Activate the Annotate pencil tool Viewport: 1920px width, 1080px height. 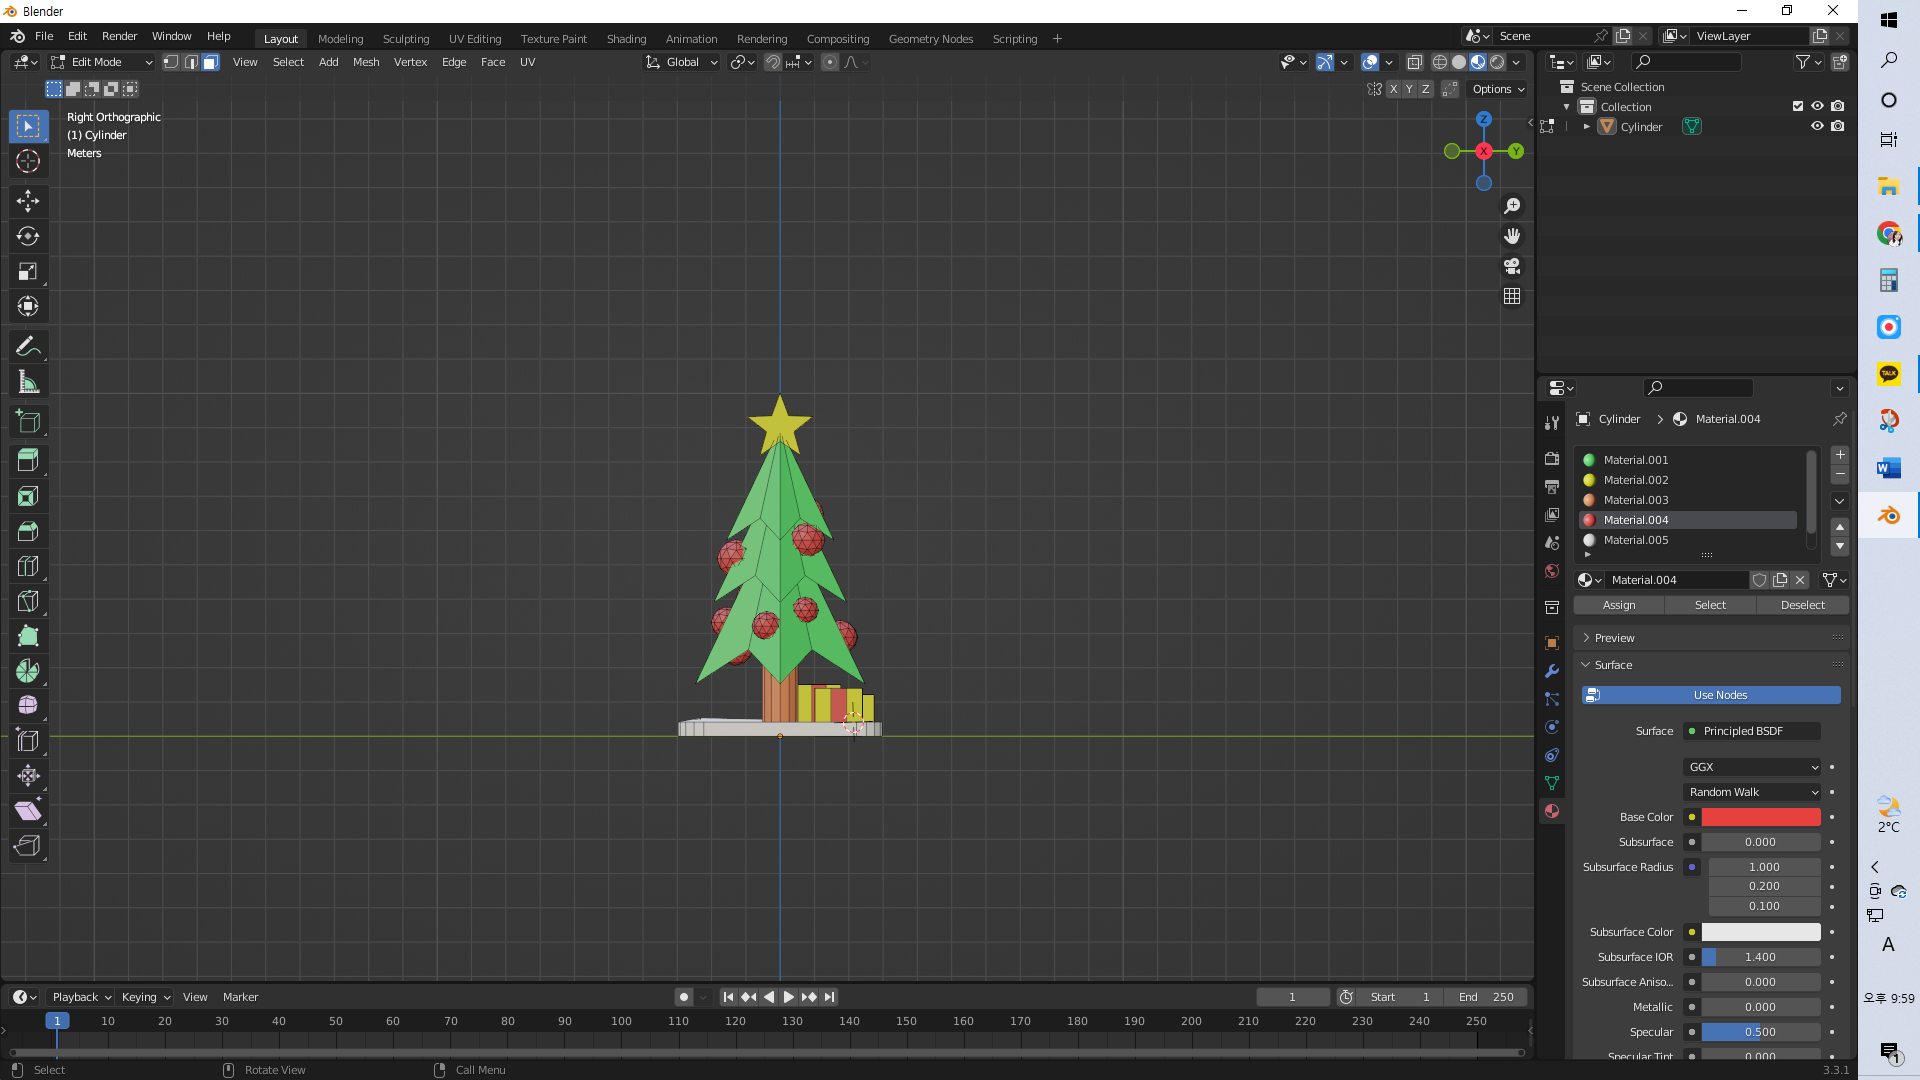tap(28, 347)
